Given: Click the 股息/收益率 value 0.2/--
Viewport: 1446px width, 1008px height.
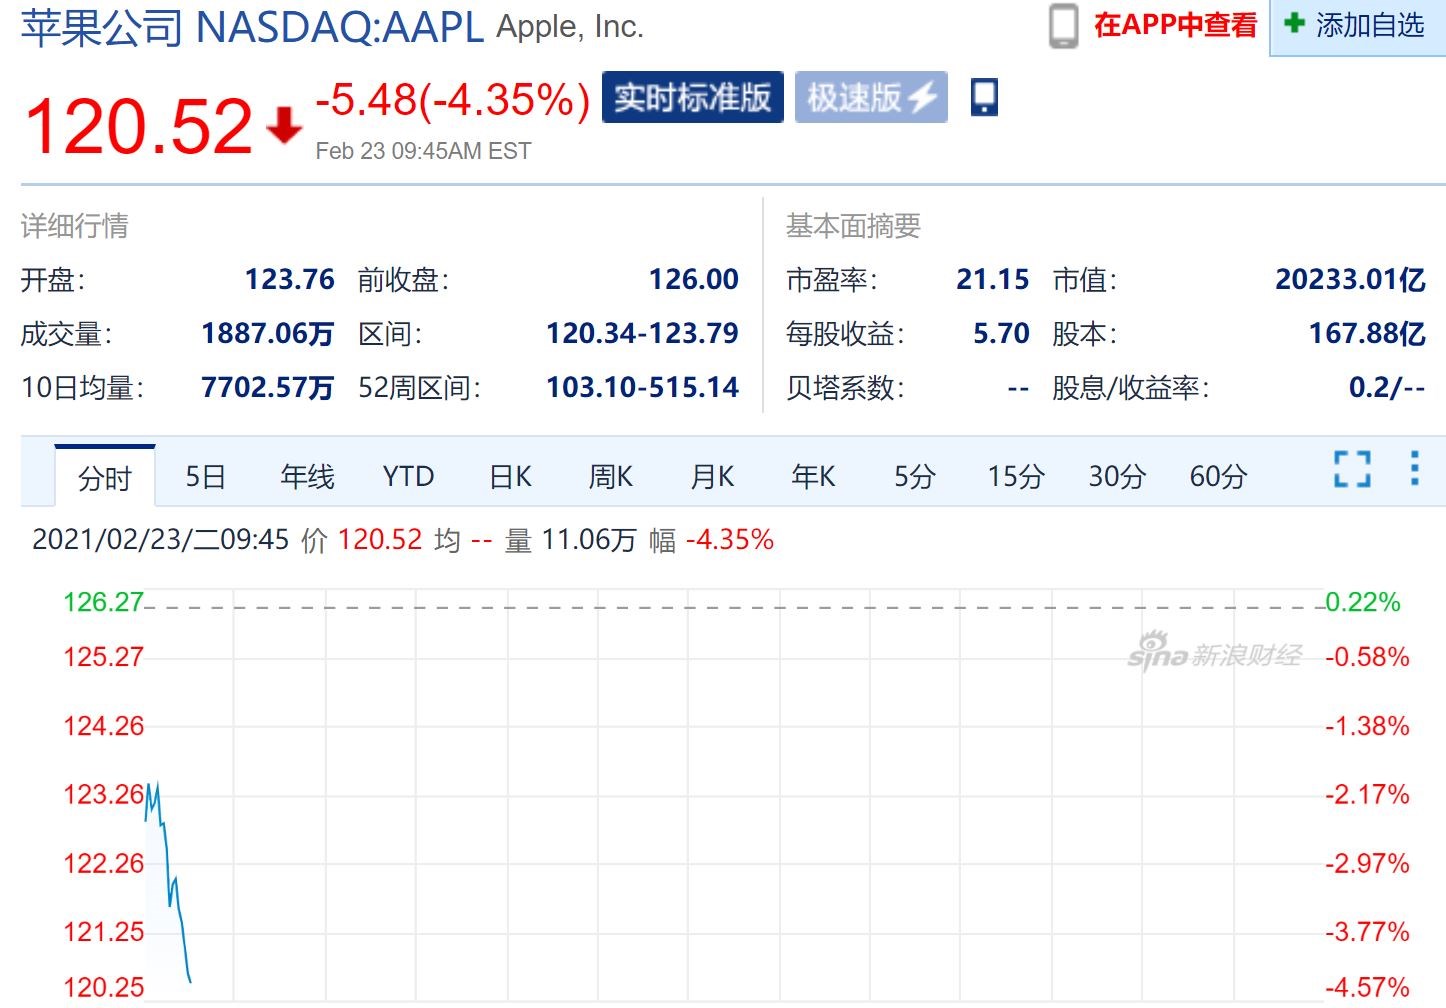Looking at the screenshot, I should coord(1387,387).
